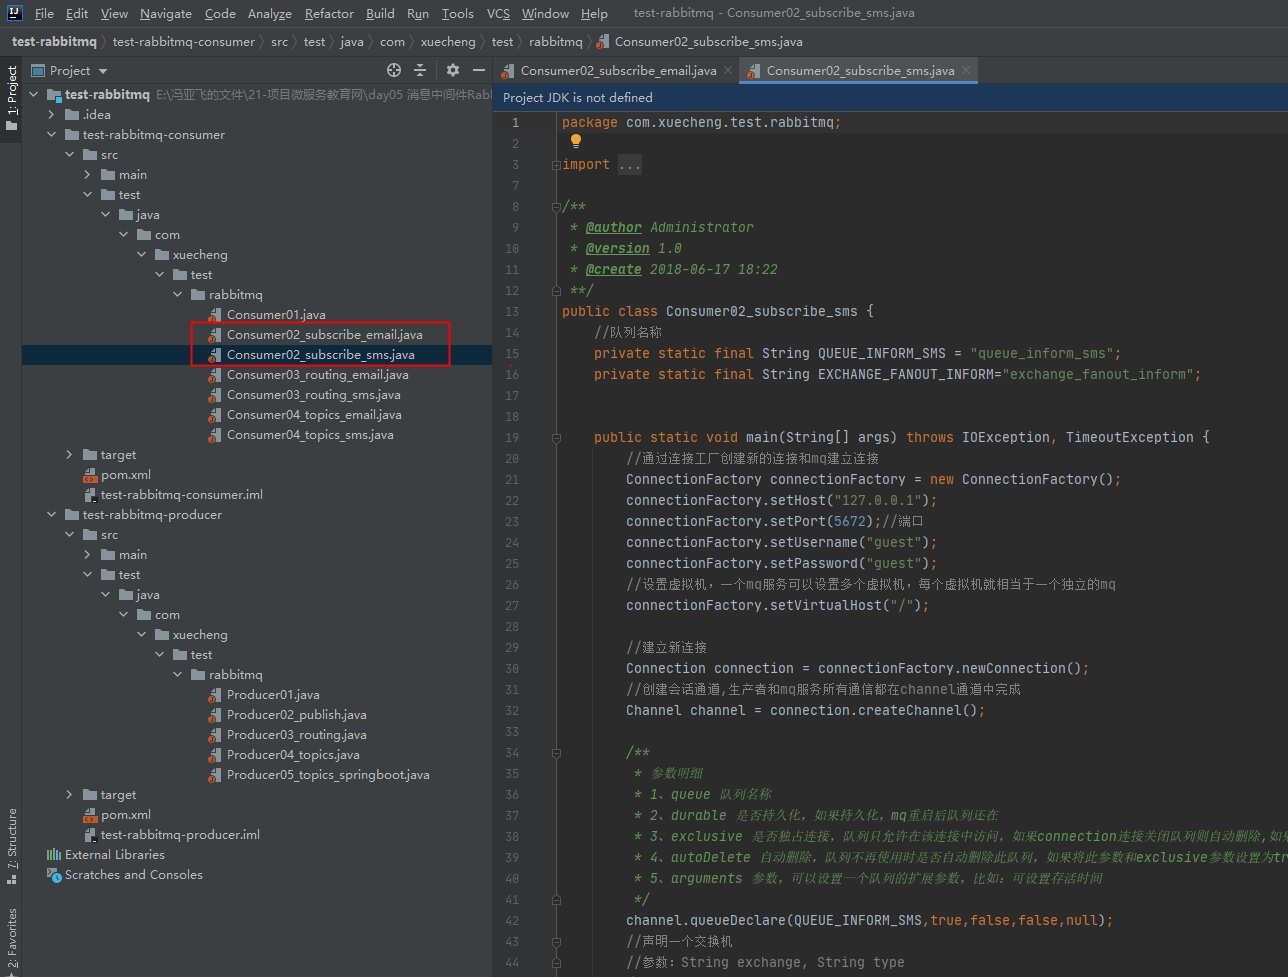
Task: Open the Build menu
Action: click(x=380, y=13)
